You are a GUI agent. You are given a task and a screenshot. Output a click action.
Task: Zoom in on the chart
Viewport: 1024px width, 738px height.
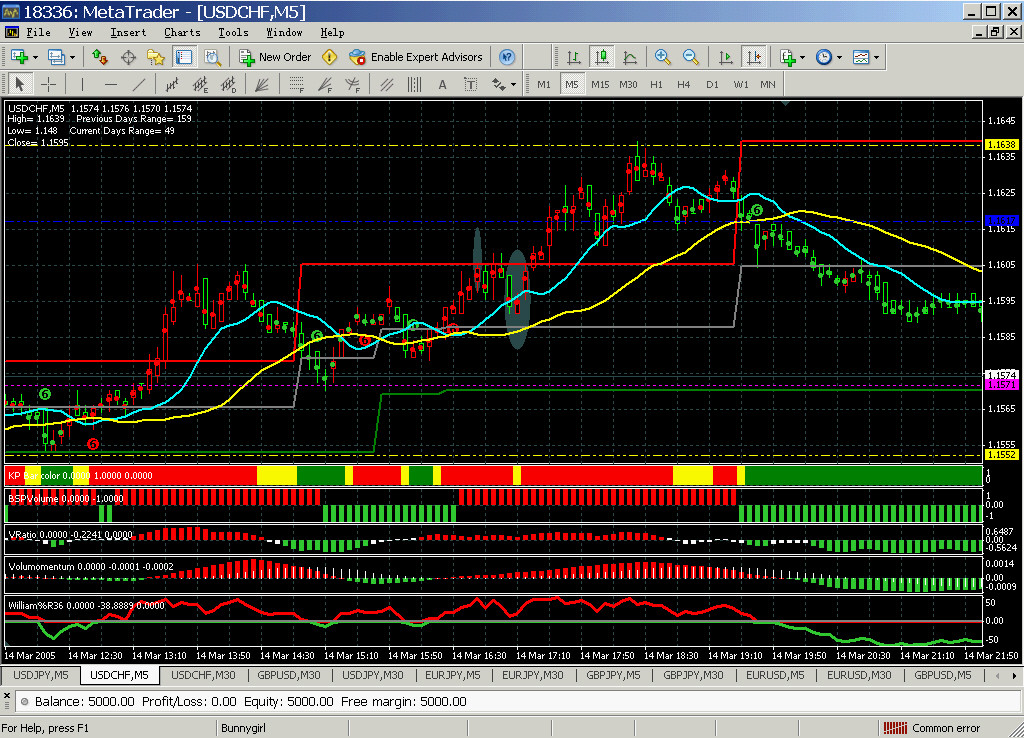click(x=663, y=57)
